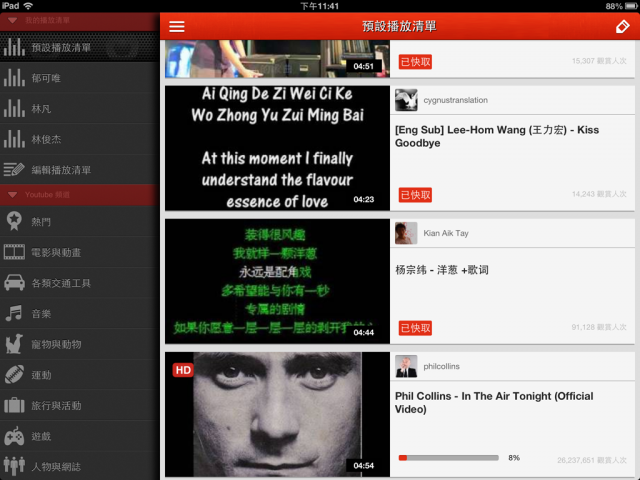Open 旅行與活動 suitcase icon
The width and height of the screenshot is (640, 480).
(14, 405)
